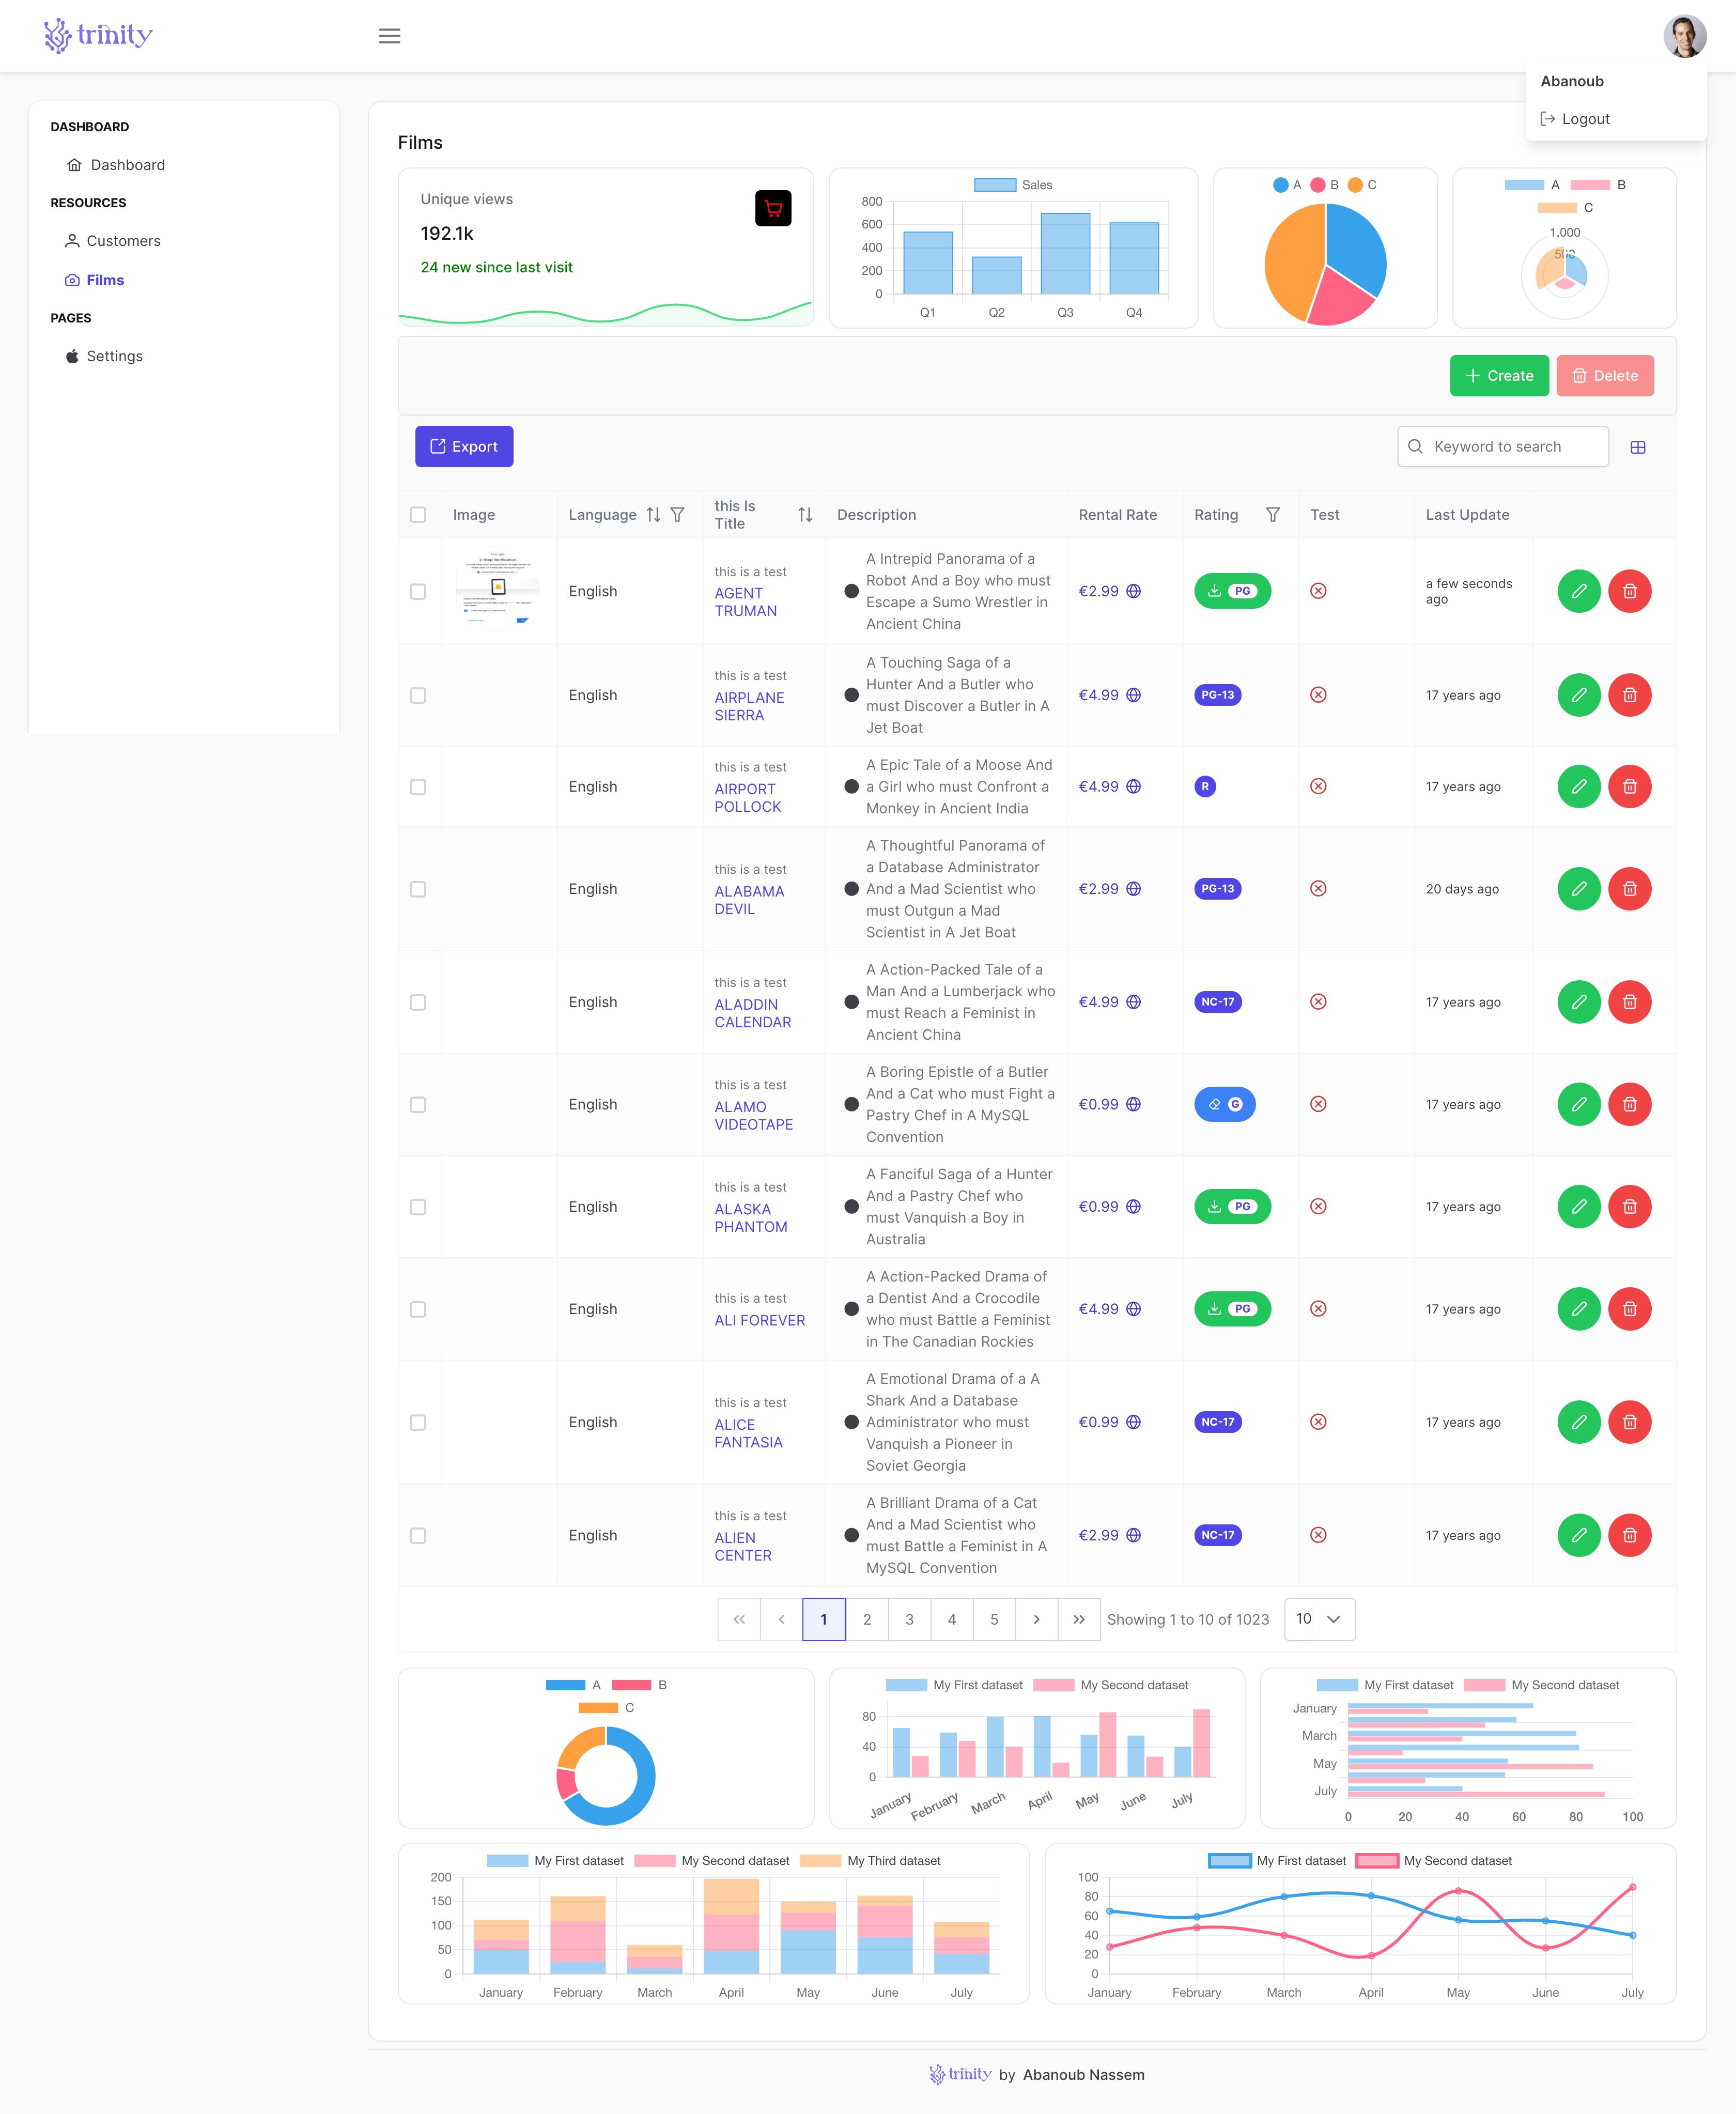Open the rows-per-page dropdown showing 10
Image resolution: width=1736 pixels, height=2114 pixels.
coord(1319,1619)
